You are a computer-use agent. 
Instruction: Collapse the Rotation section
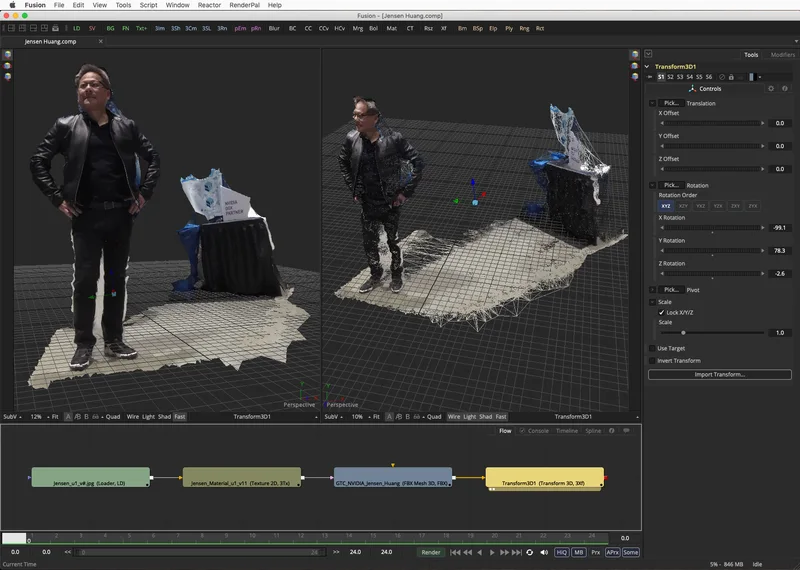(652, 185)
